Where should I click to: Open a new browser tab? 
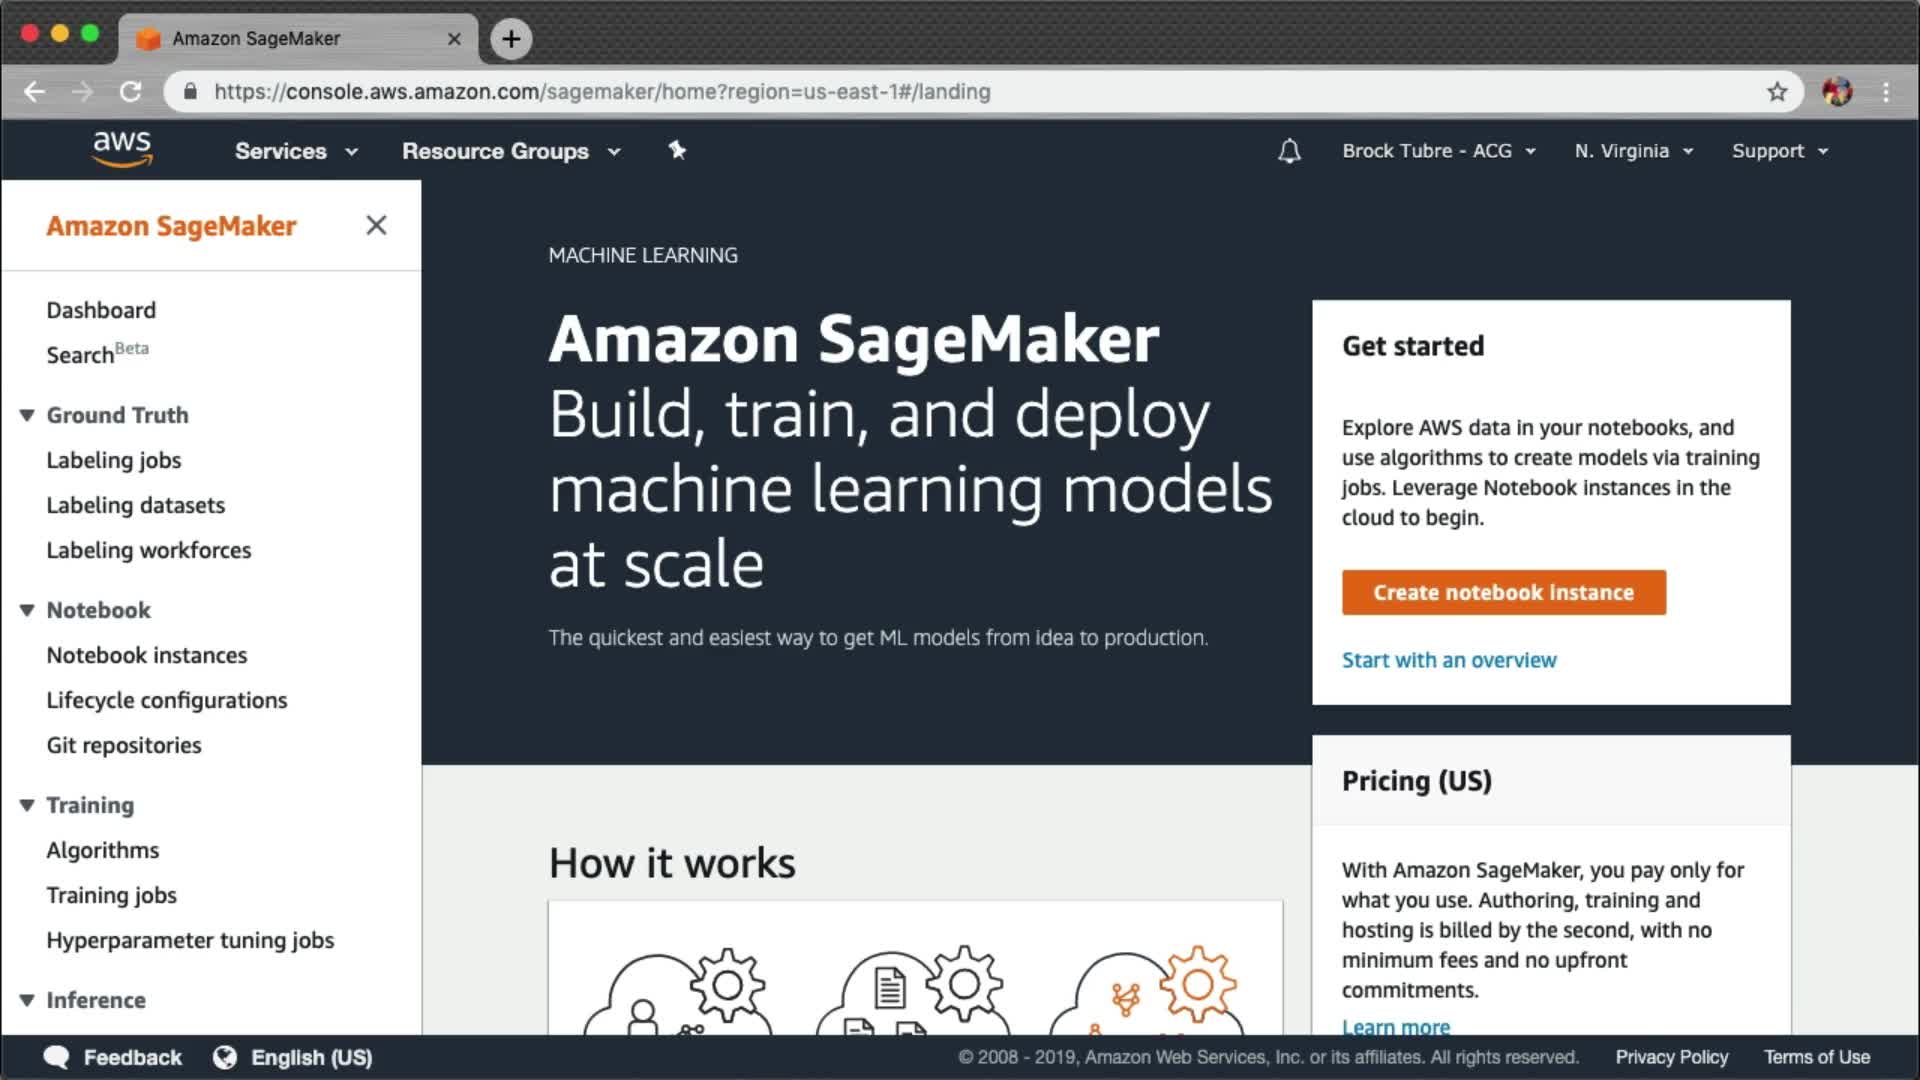[511, 39]
